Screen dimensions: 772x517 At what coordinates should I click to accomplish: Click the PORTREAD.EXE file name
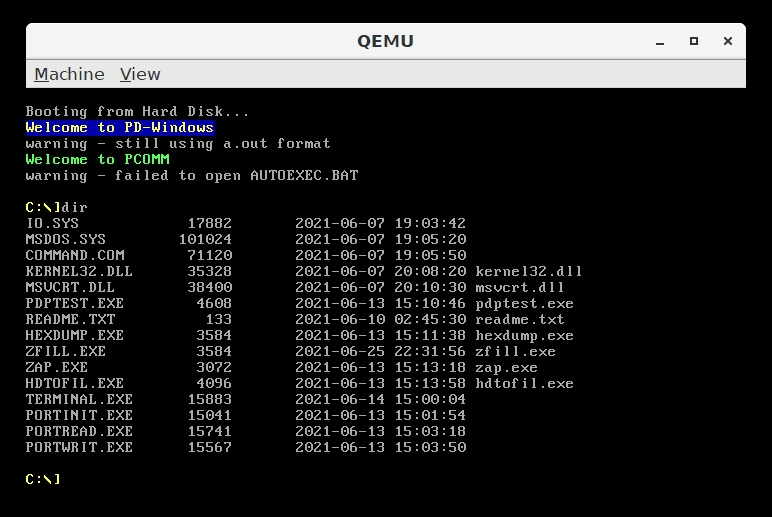tap(79, 432)
